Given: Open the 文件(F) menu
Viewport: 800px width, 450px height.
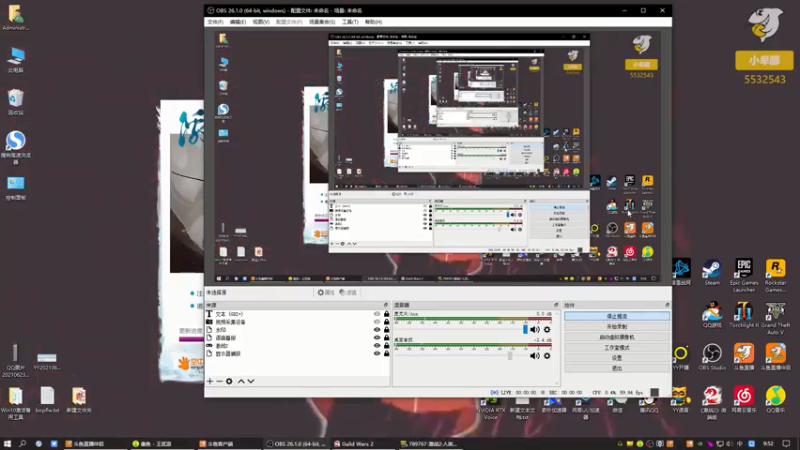Looking at the screenshot, I should [x=215, y=22].
